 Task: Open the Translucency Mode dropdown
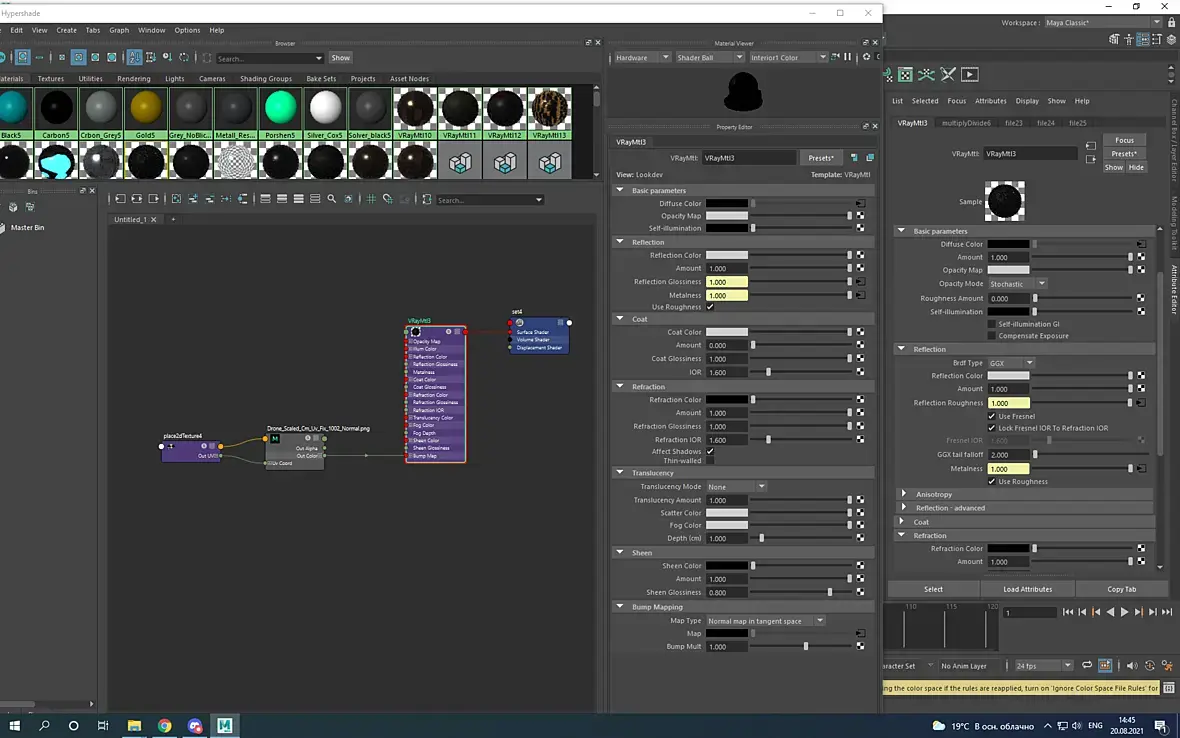click(736, 487)
